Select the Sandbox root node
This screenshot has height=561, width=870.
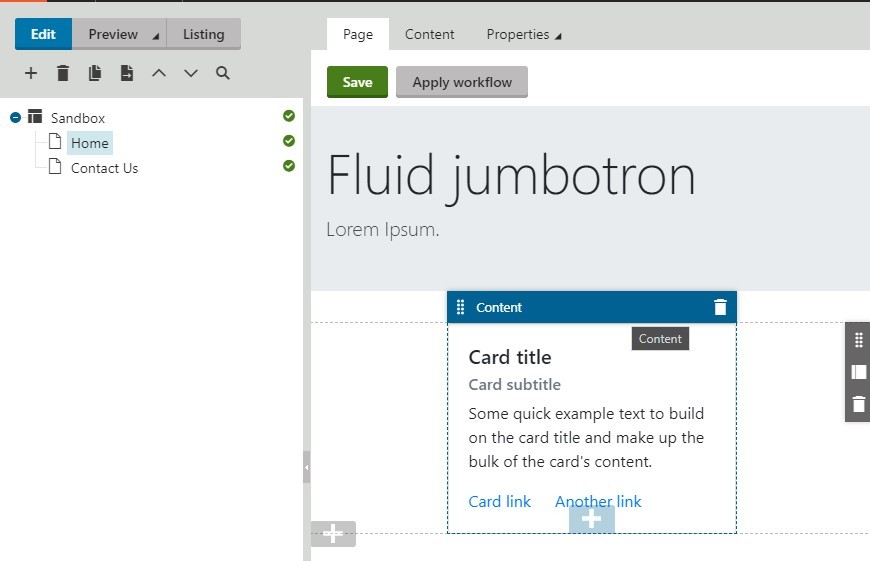78,118
